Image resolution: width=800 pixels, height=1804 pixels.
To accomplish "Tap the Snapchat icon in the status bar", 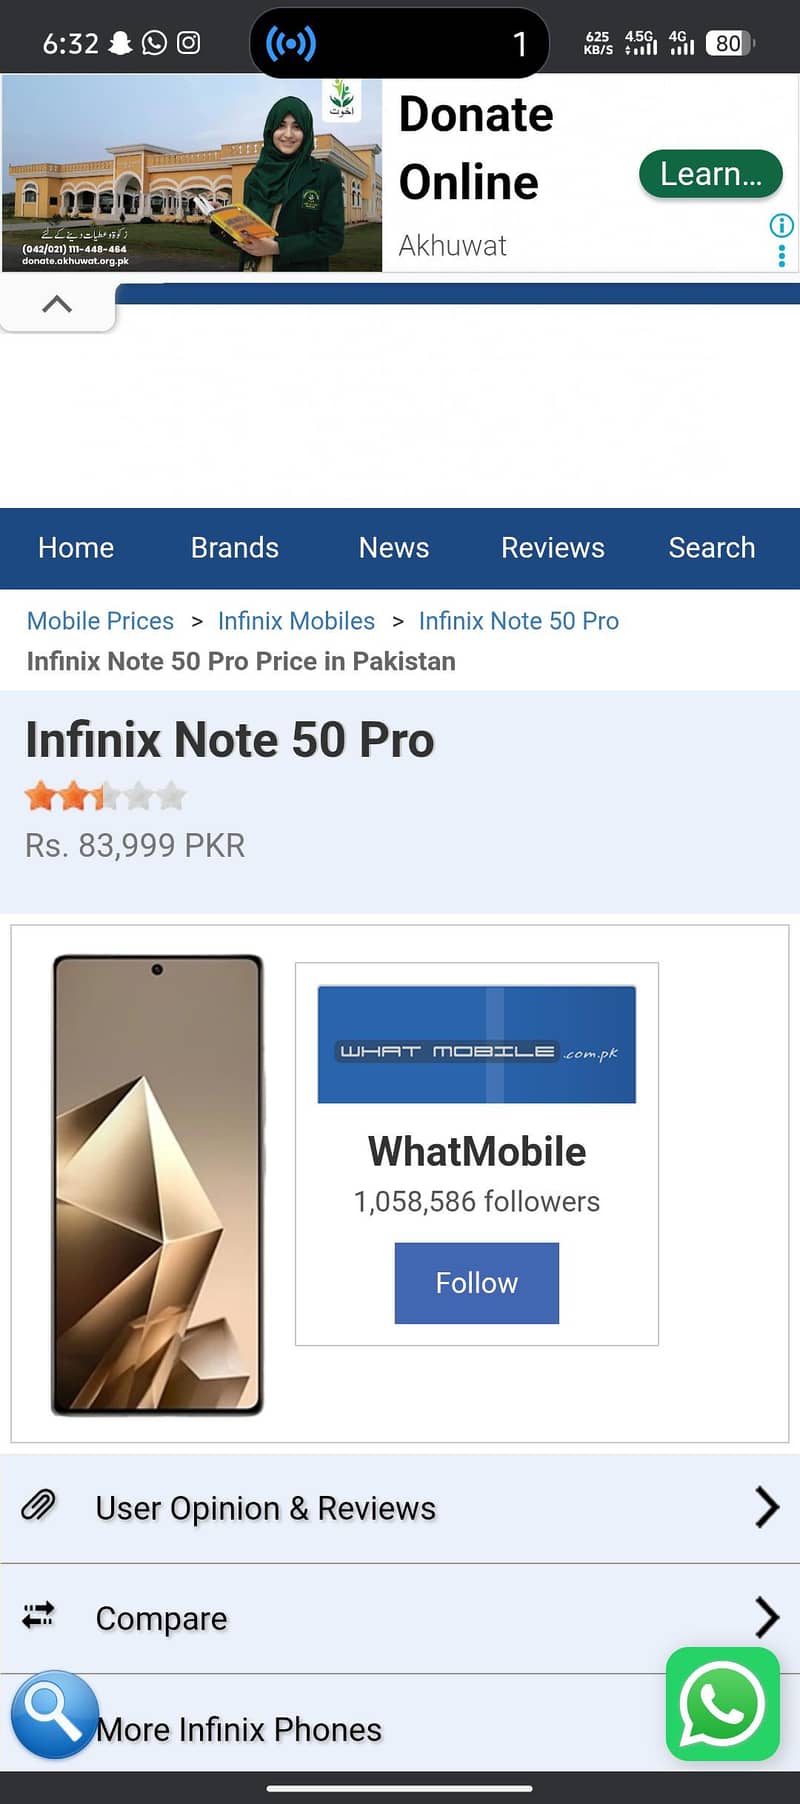I will click(x=122, y=43).
